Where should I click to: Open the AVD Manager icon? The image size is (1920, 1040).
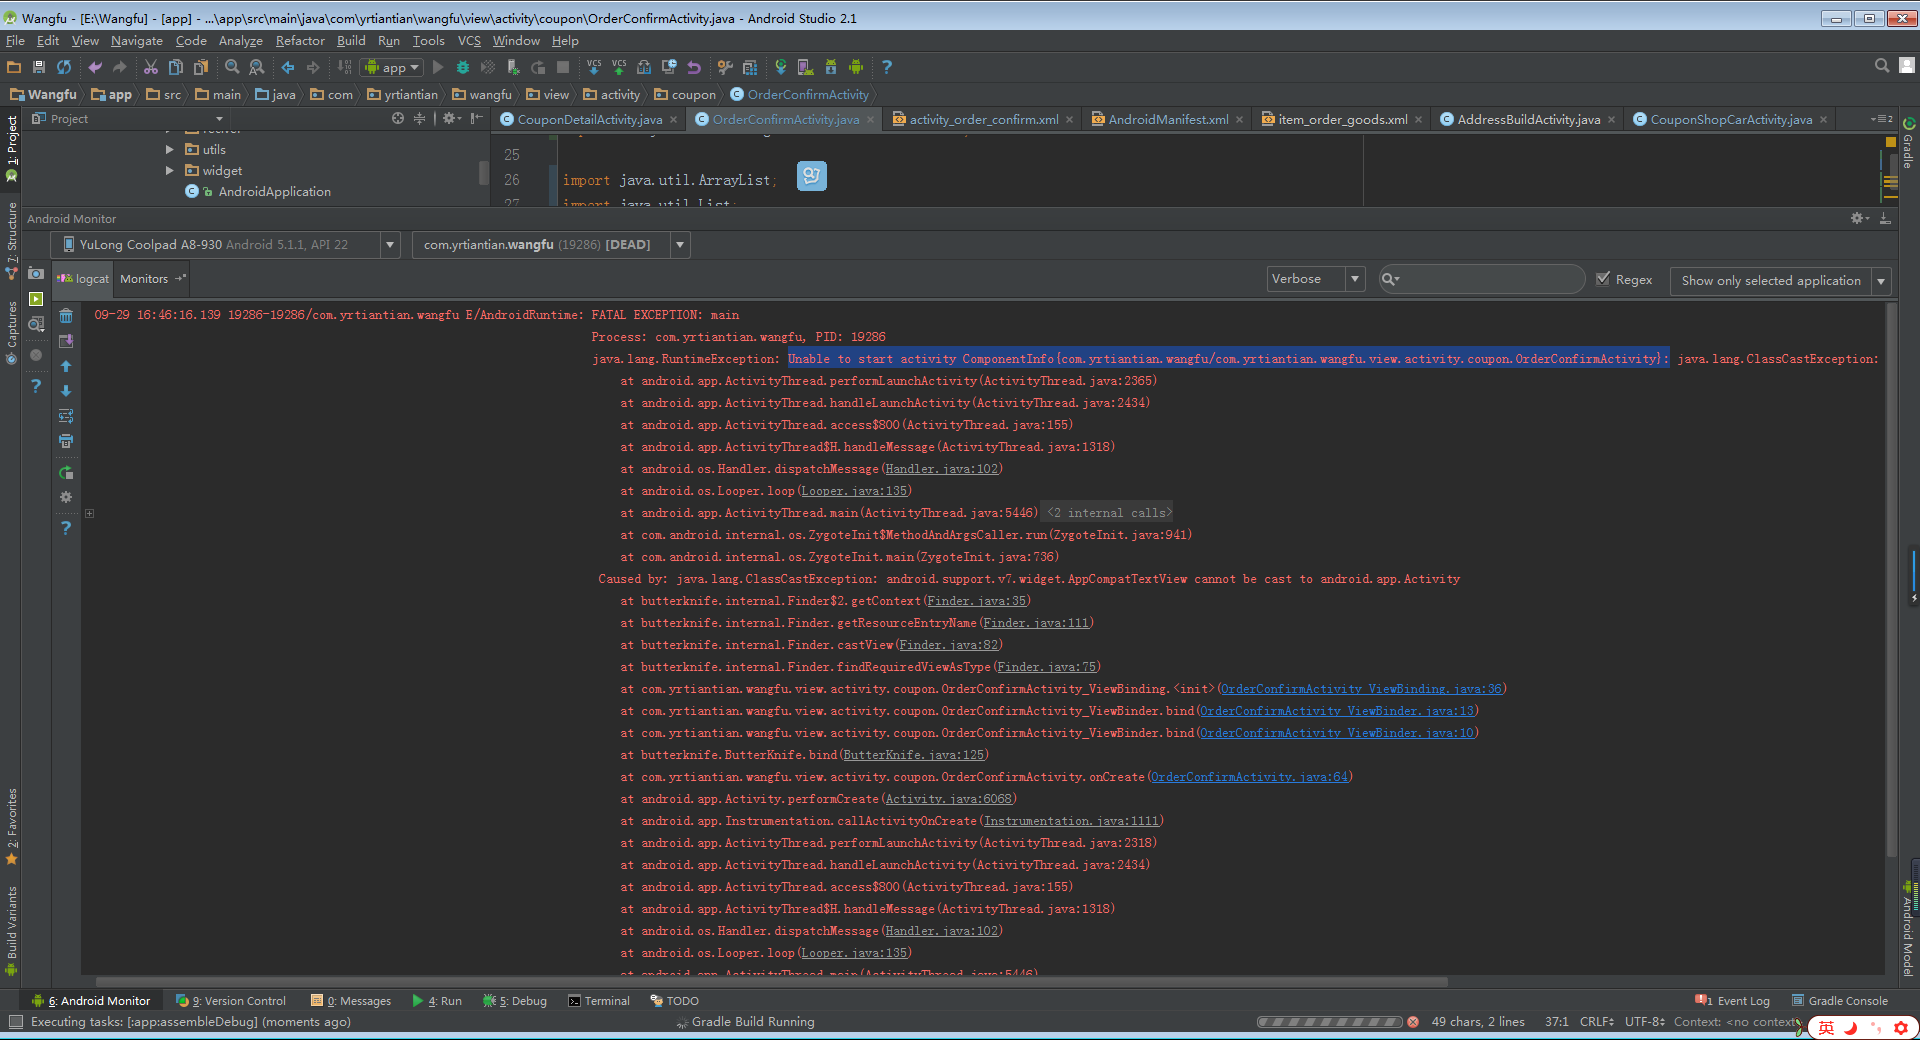coord(805,67)
